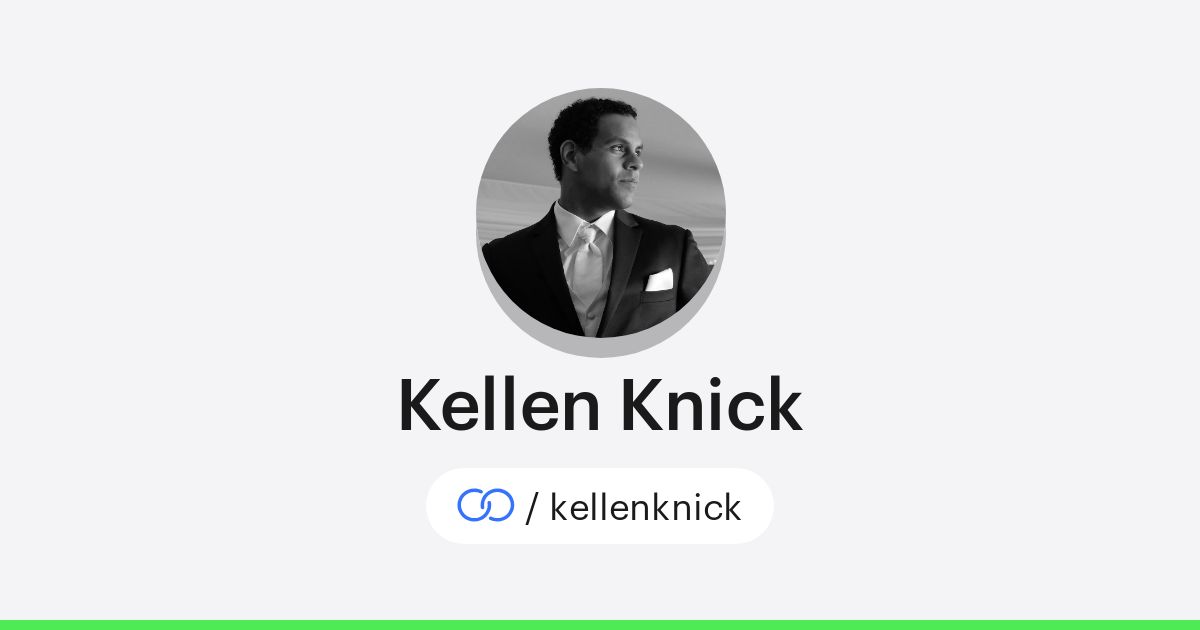This screenshot has height=630, width=1200.
Task: Open the kellenknick handle link
Action: [x=646, y=507]
